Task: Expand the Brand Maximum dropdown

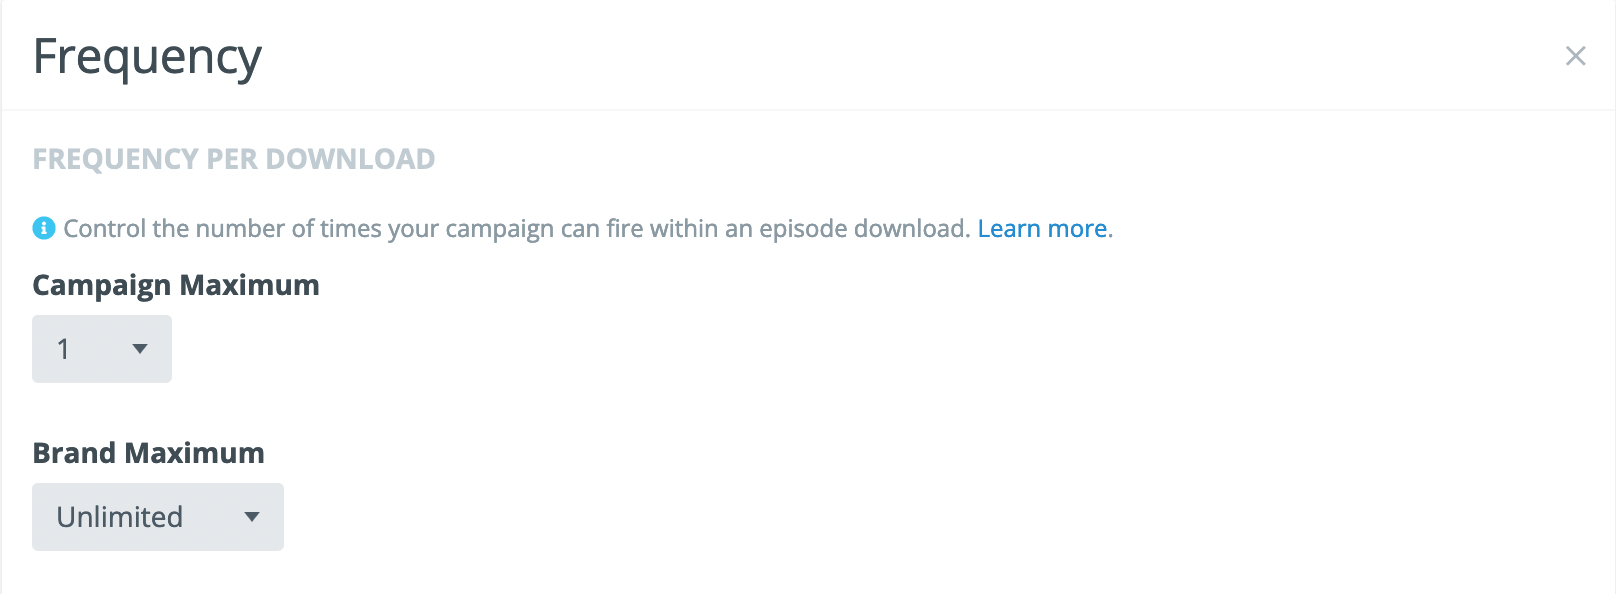Action: [158, 517]
